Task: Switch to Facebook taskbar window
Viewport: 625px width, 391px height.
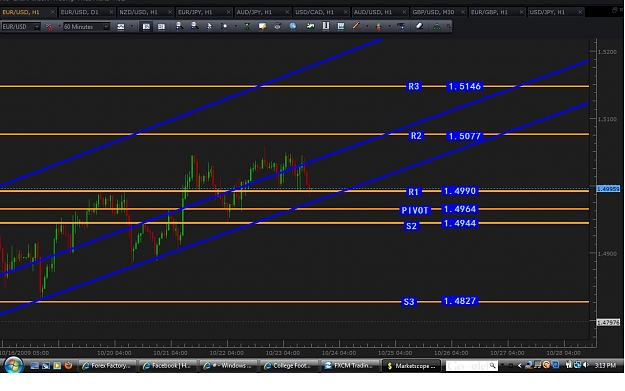Action: (167, 365)
